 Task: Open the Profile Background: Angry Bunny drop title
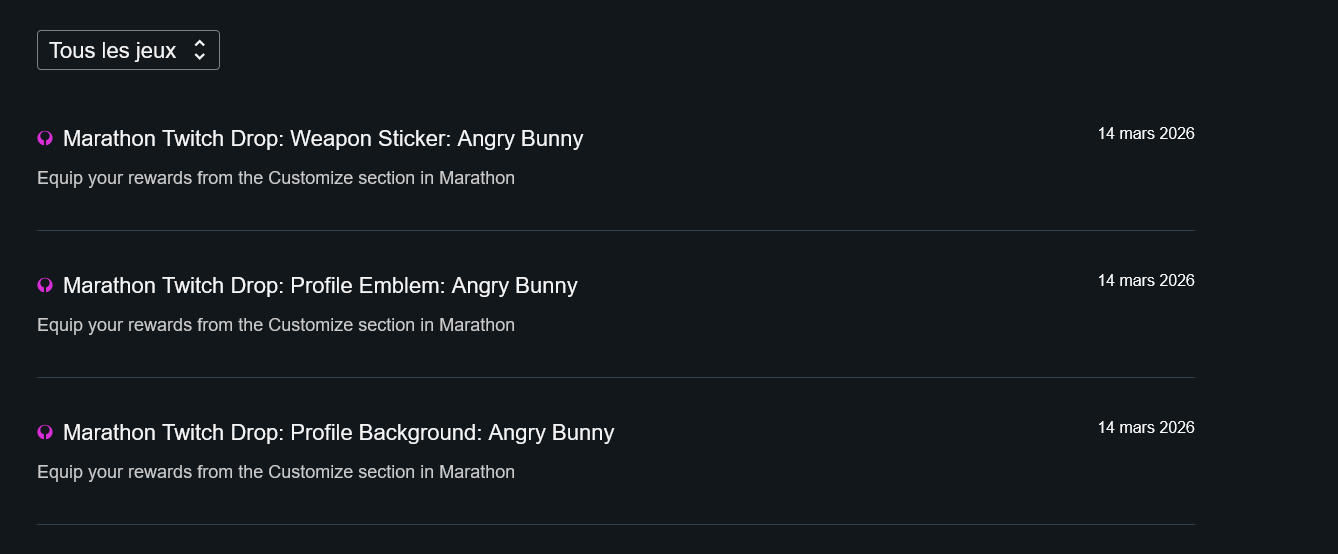coord(338,433)
